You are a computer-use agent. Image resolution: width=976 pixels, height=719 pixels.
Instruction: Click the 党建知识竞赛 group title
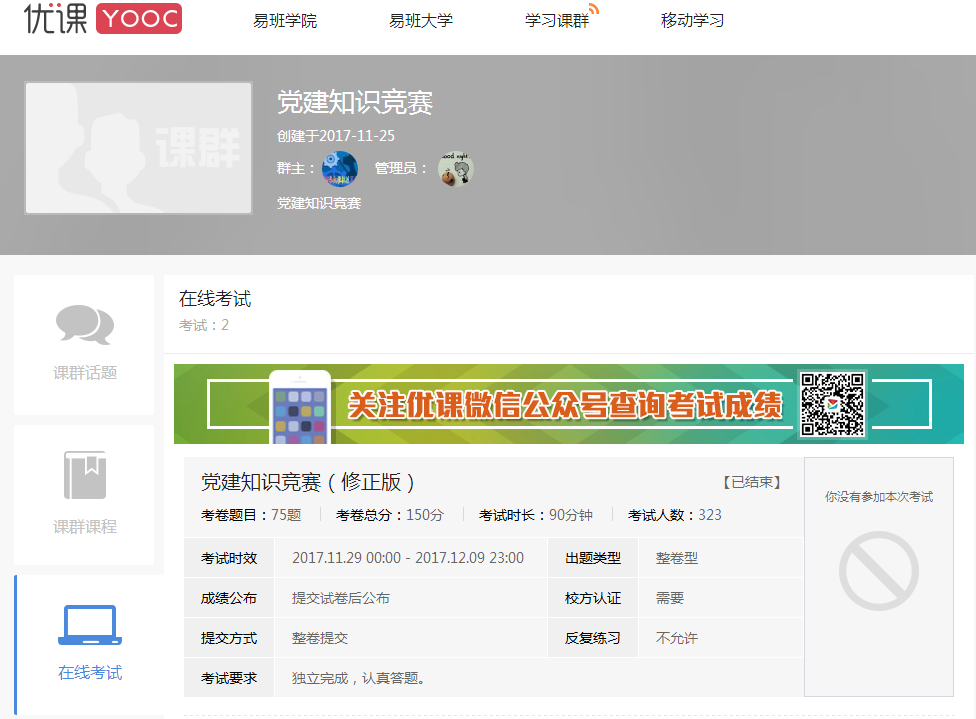pyautogui.click(x=355, y=102)
